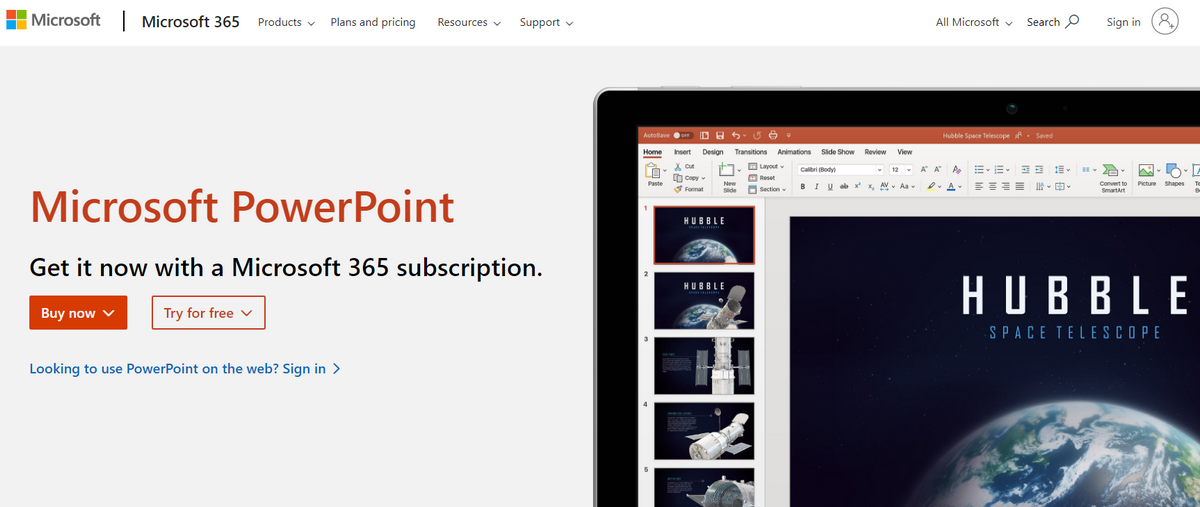Switch to the Review ribbon tab
Screen dimensions: 1200x507
coord(875,152)
